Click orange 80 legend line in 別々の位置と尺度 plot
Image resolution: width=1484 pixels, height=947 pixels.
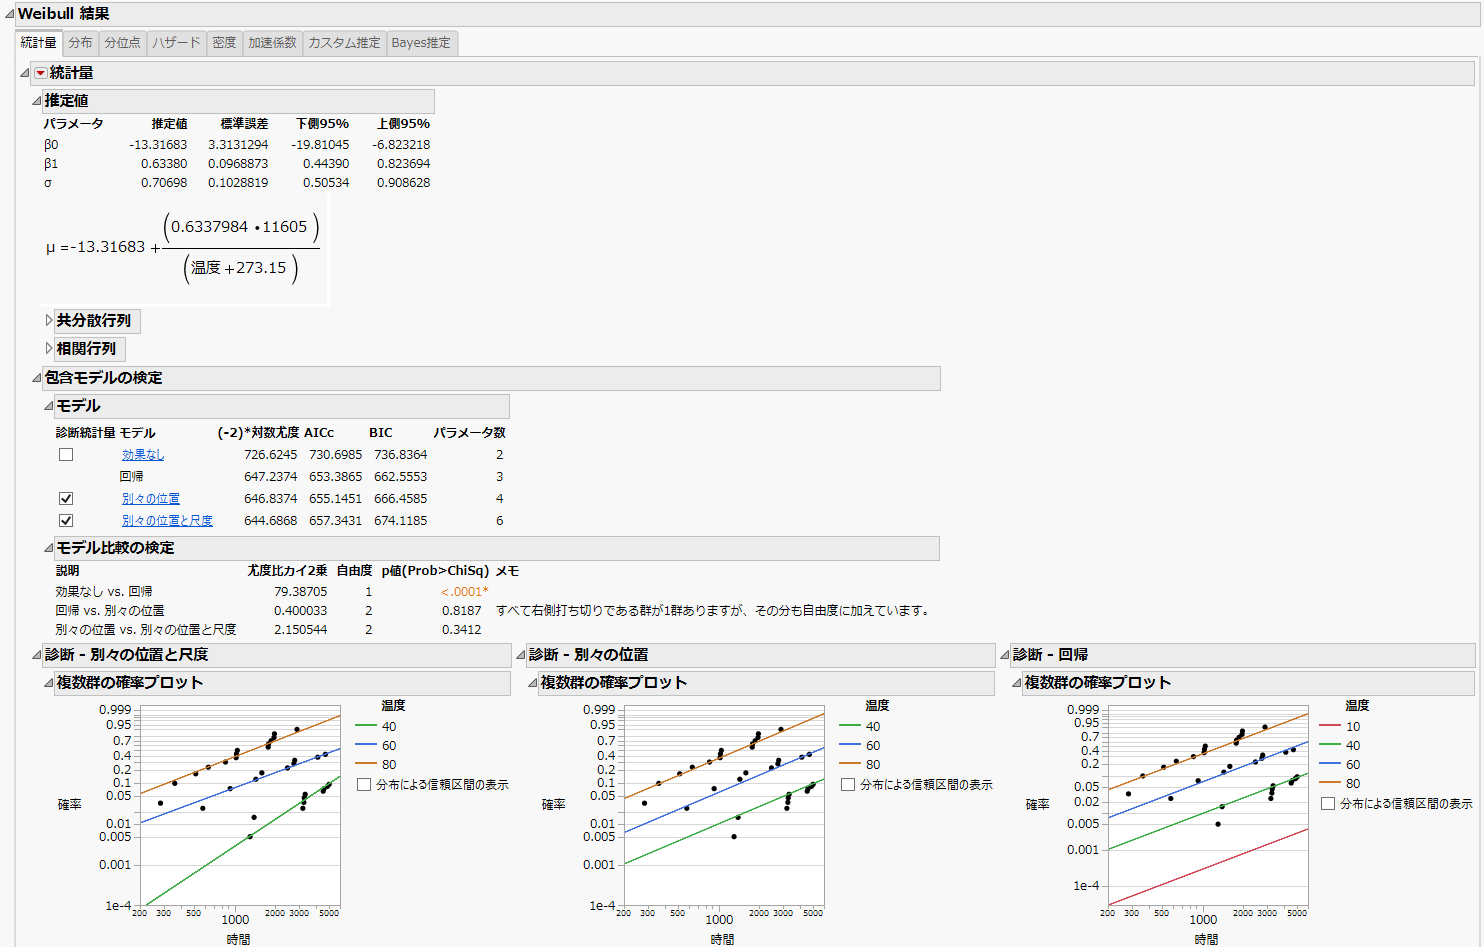366,765
